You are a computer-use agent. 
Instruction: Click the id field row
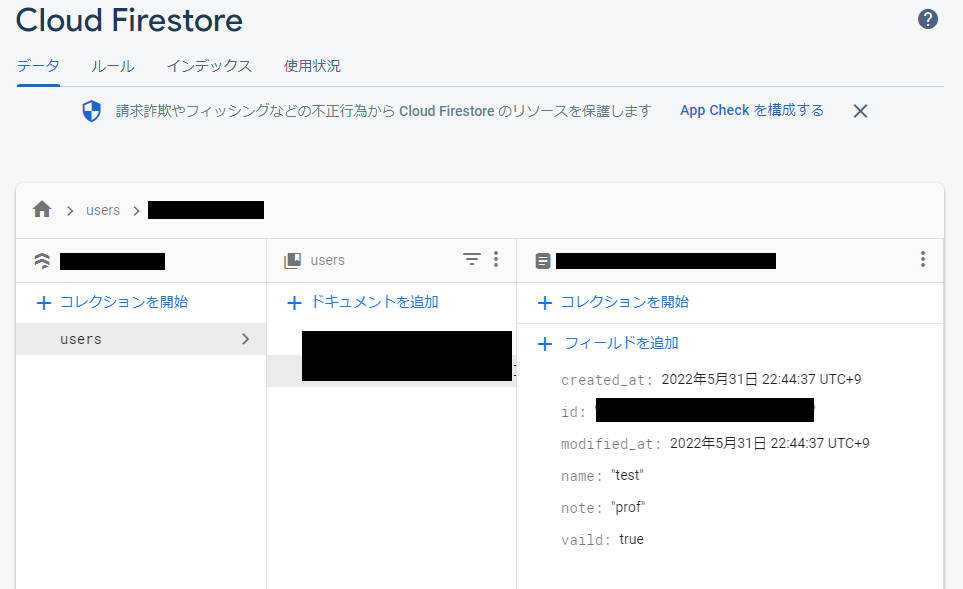688,410
